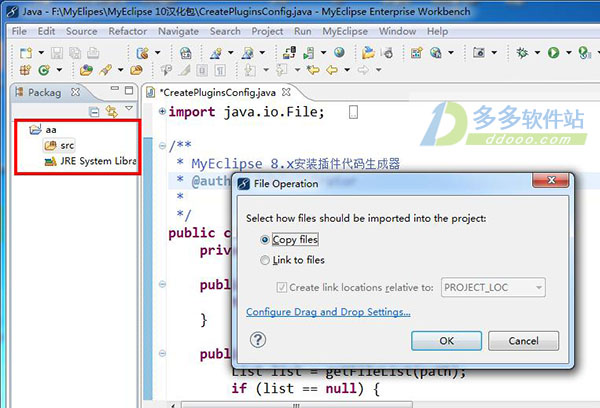The height and width of the screenshot is (408, 600).
Task: Click the New Java Package icon
Action: coord(25,70)
